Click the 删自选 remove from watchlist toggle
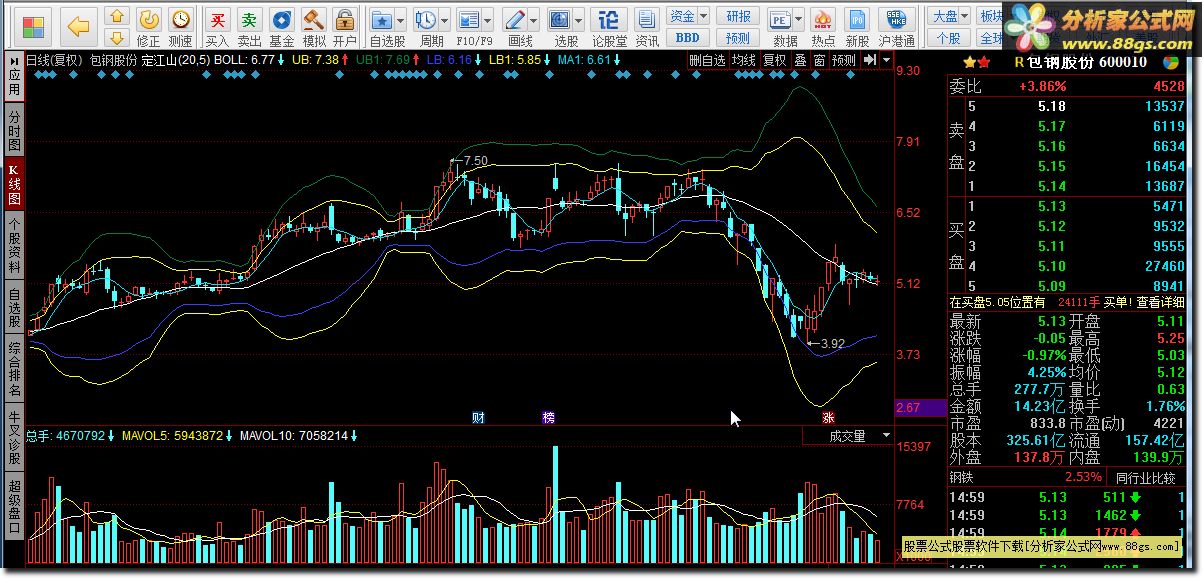The image size is (1204, 579). coord(708,60)
